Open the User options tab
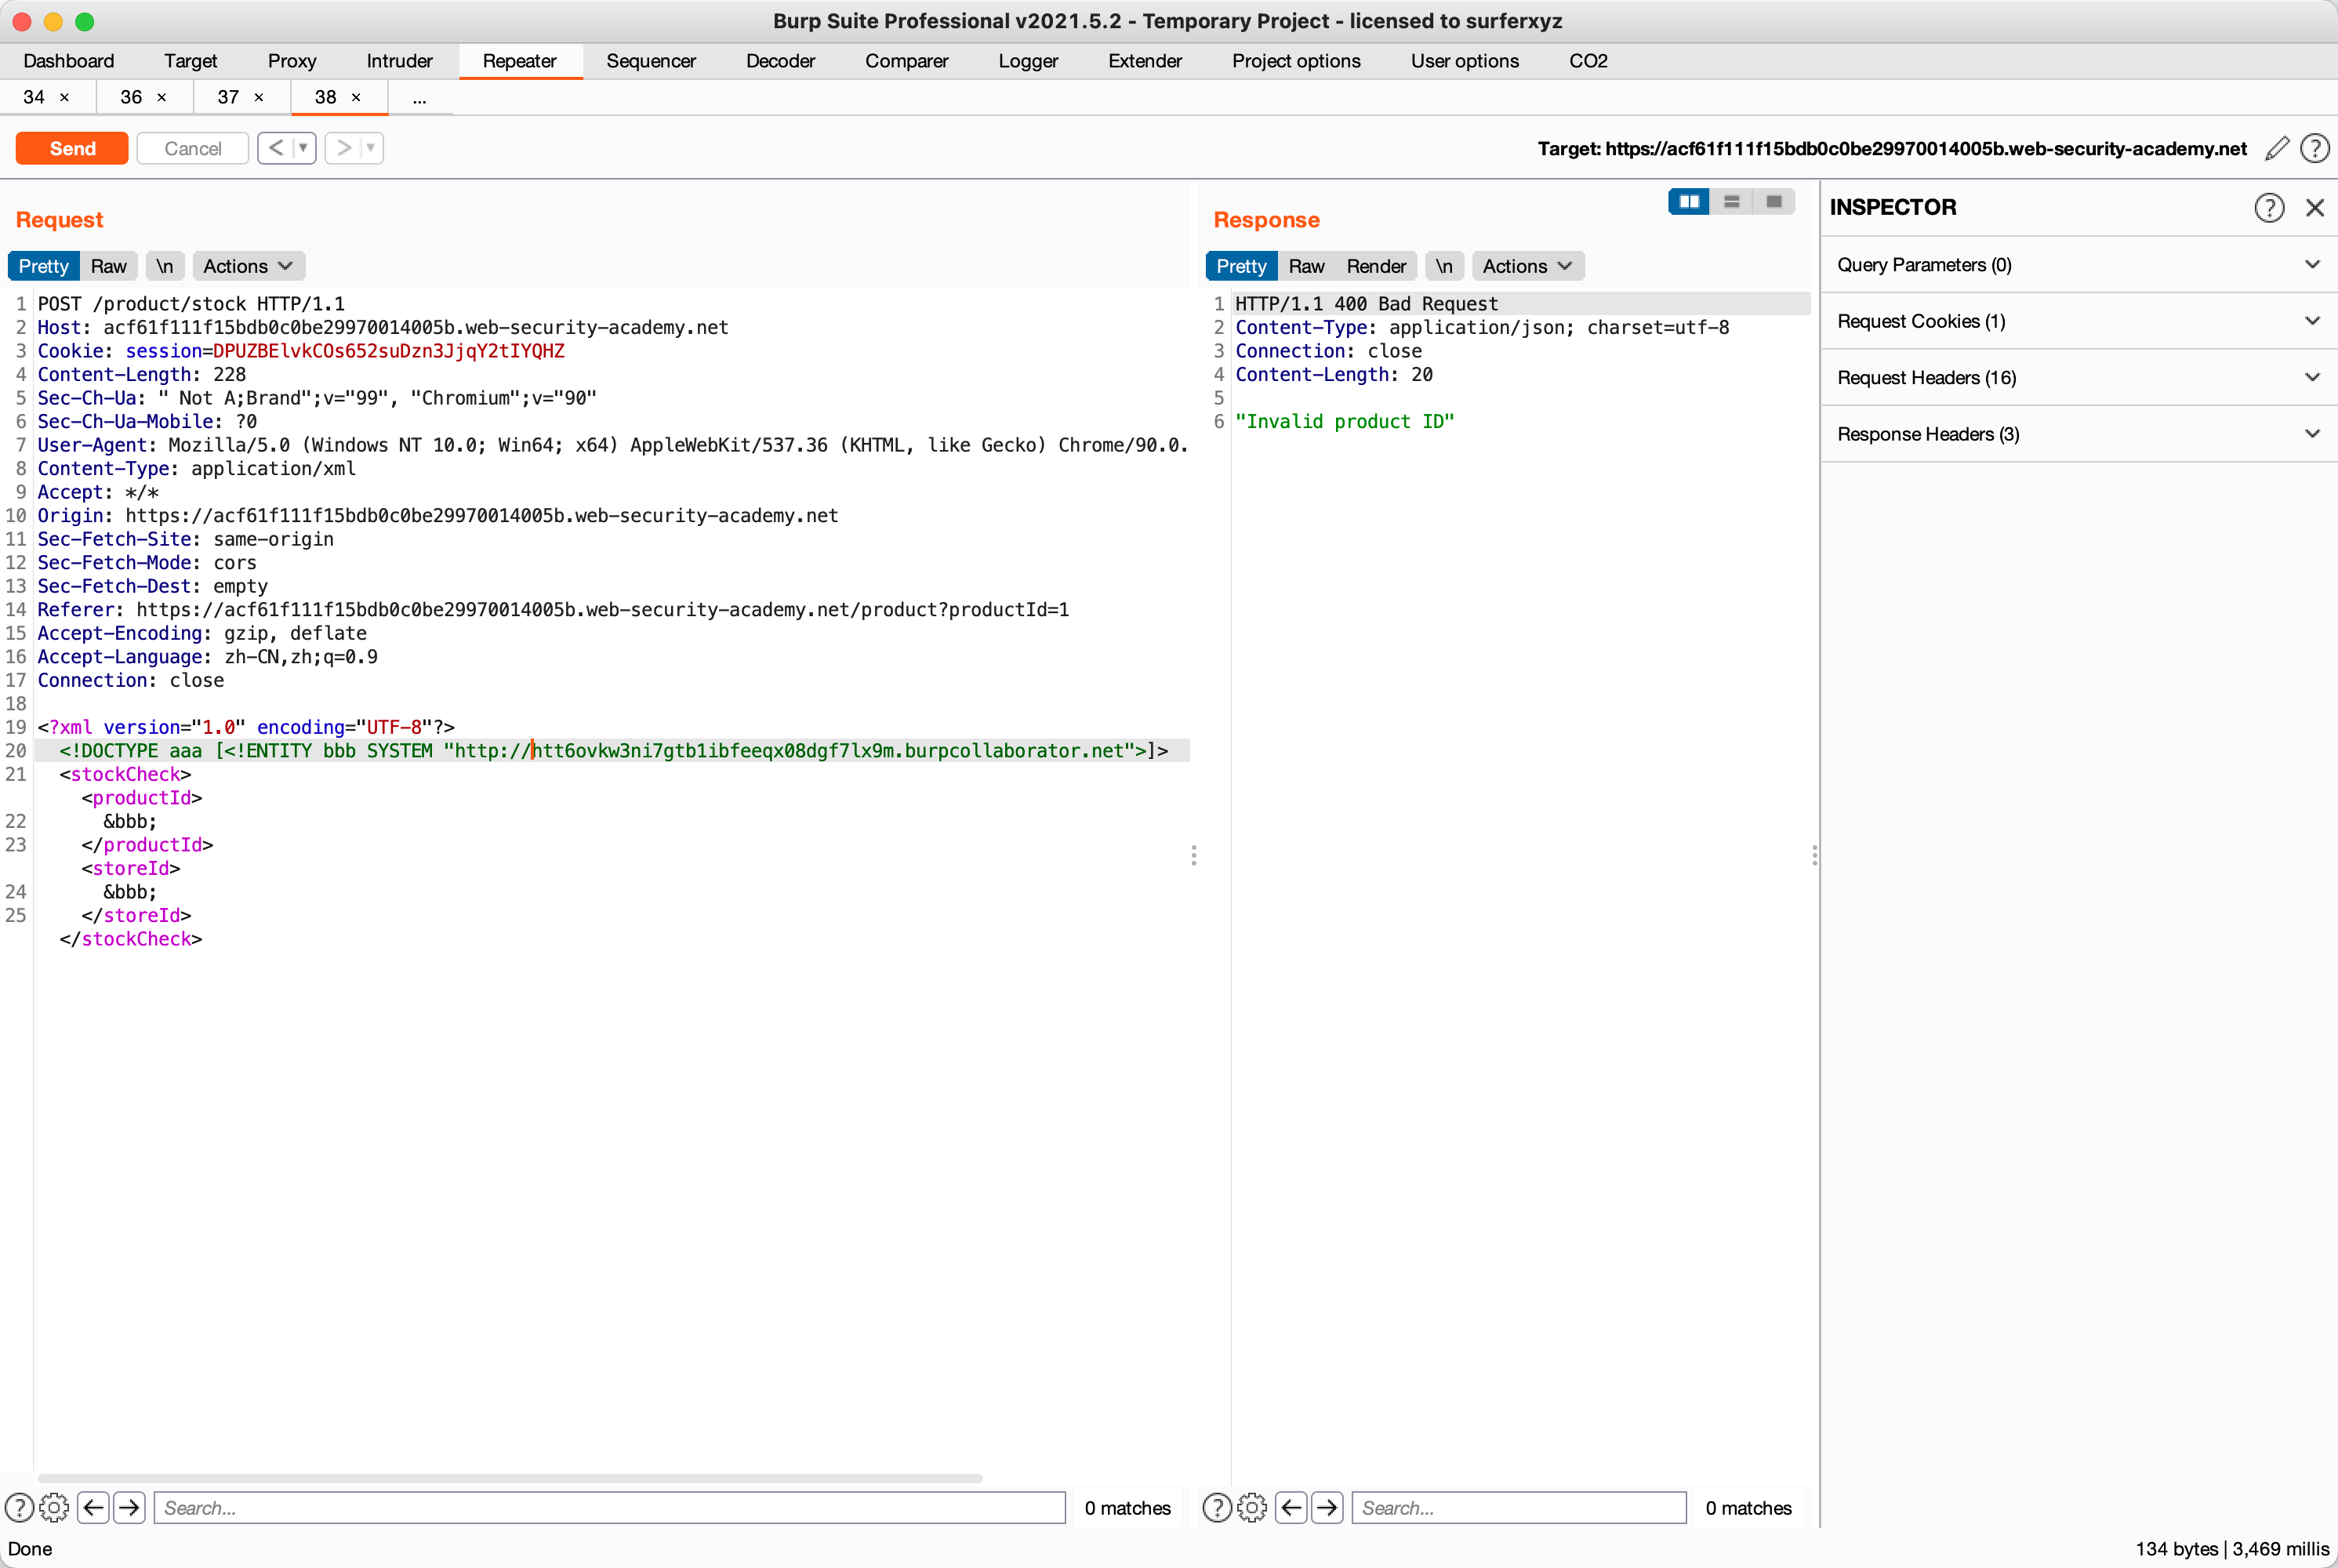This screenshot has height=1568, width=2338. [1464, 61]
